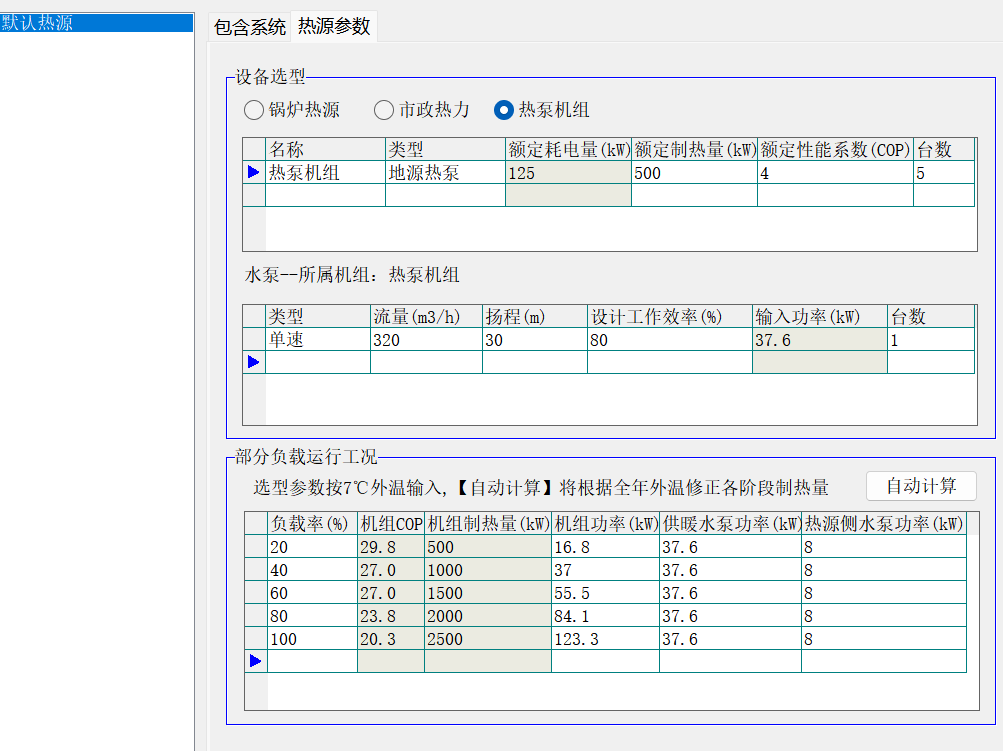
Task: Click the 机组功率 cell showing 123.3
Action: coord(604,639)
